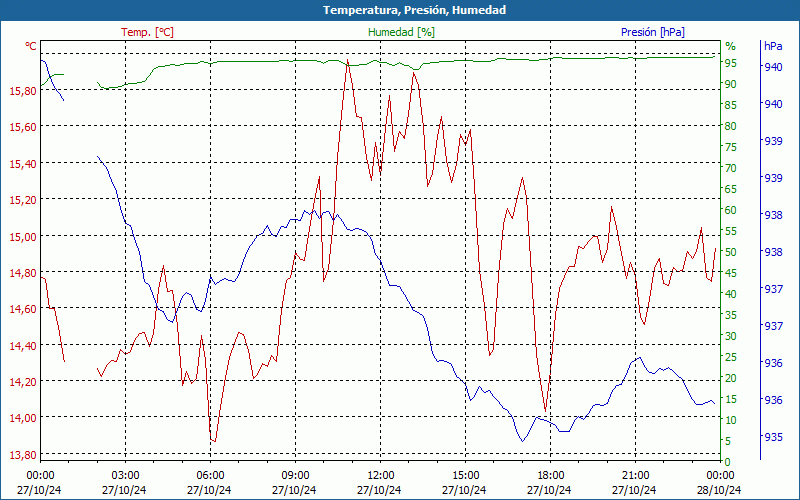Click the '60' humidity axis value
The height and width of the screenshot is (500, 800).
tap(731, 210)
